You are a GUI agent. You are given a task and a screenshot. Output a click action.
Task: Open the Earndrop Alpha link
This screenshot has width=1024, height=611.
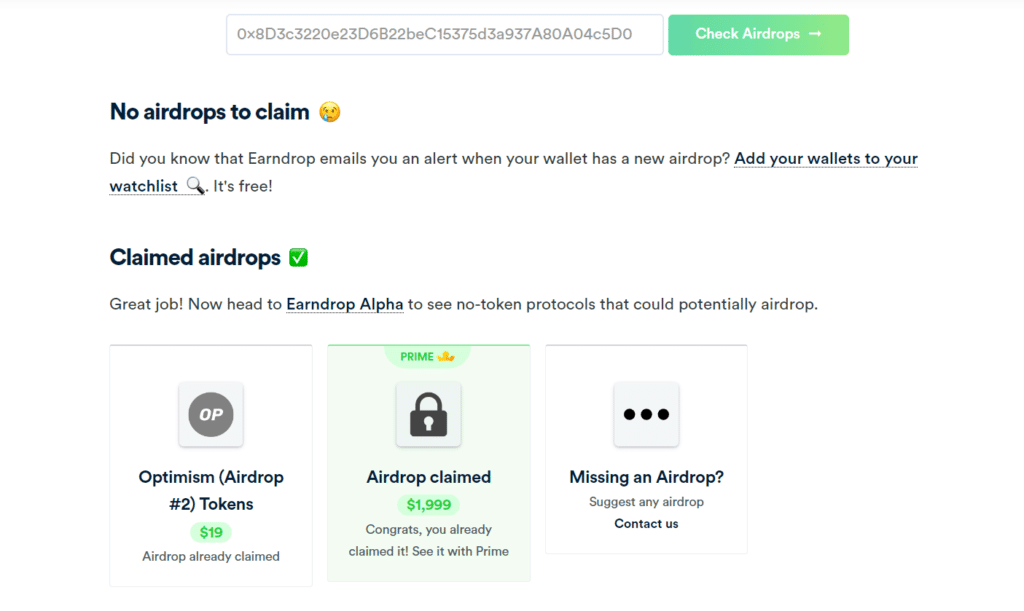coord(345,304)
